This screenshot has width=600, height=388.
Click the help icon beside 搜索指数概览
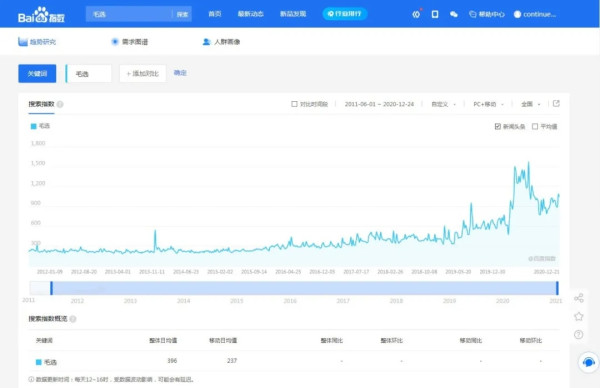point(73,319)
